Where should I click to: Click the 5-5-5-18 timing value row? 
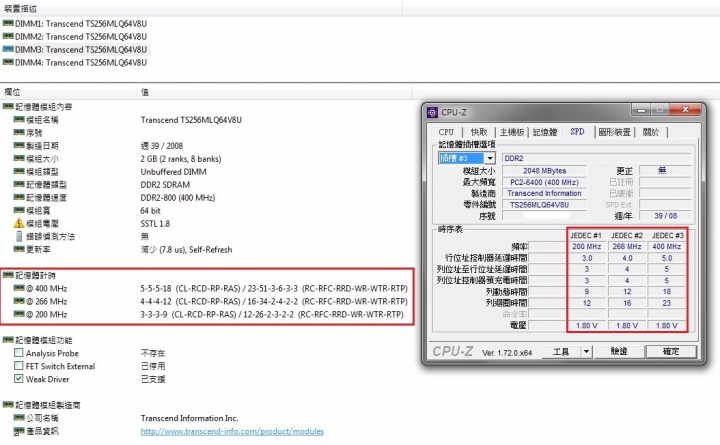tap(274, 288)
